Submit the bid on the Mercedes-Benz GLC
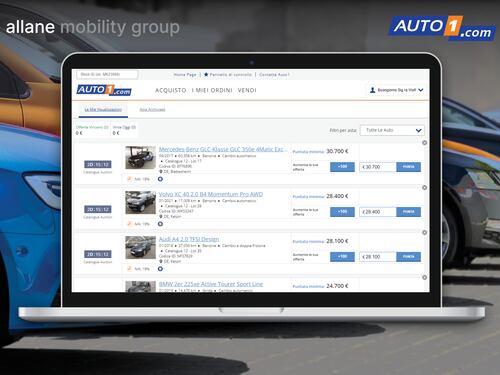The height and width of the screenshot is (375, 500). coord(408,167)
